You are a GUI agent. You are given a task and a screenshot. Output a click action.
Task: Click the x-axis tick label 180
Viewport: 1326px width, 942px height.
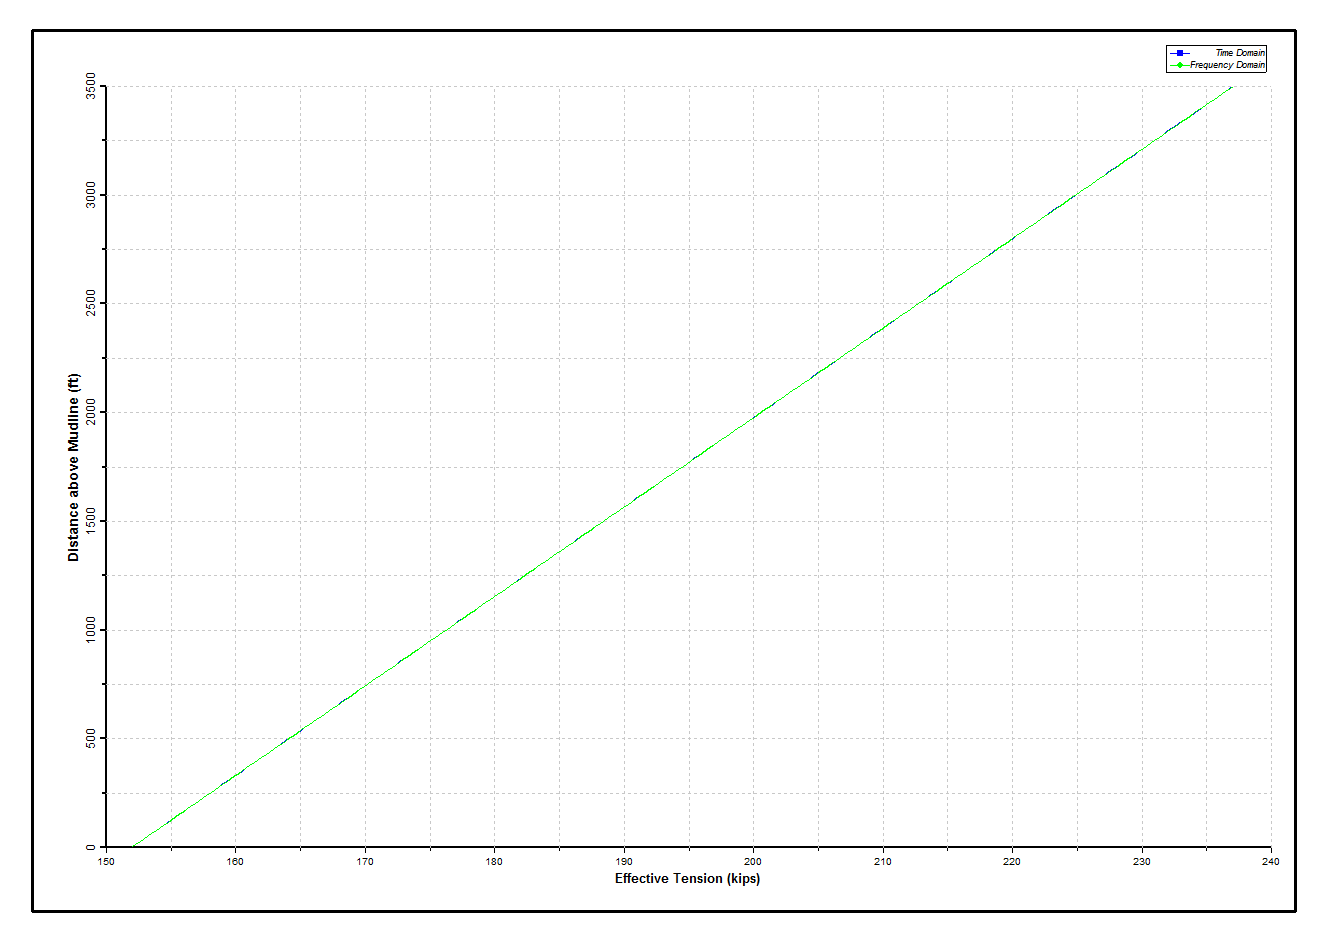[x=494, y=861]
